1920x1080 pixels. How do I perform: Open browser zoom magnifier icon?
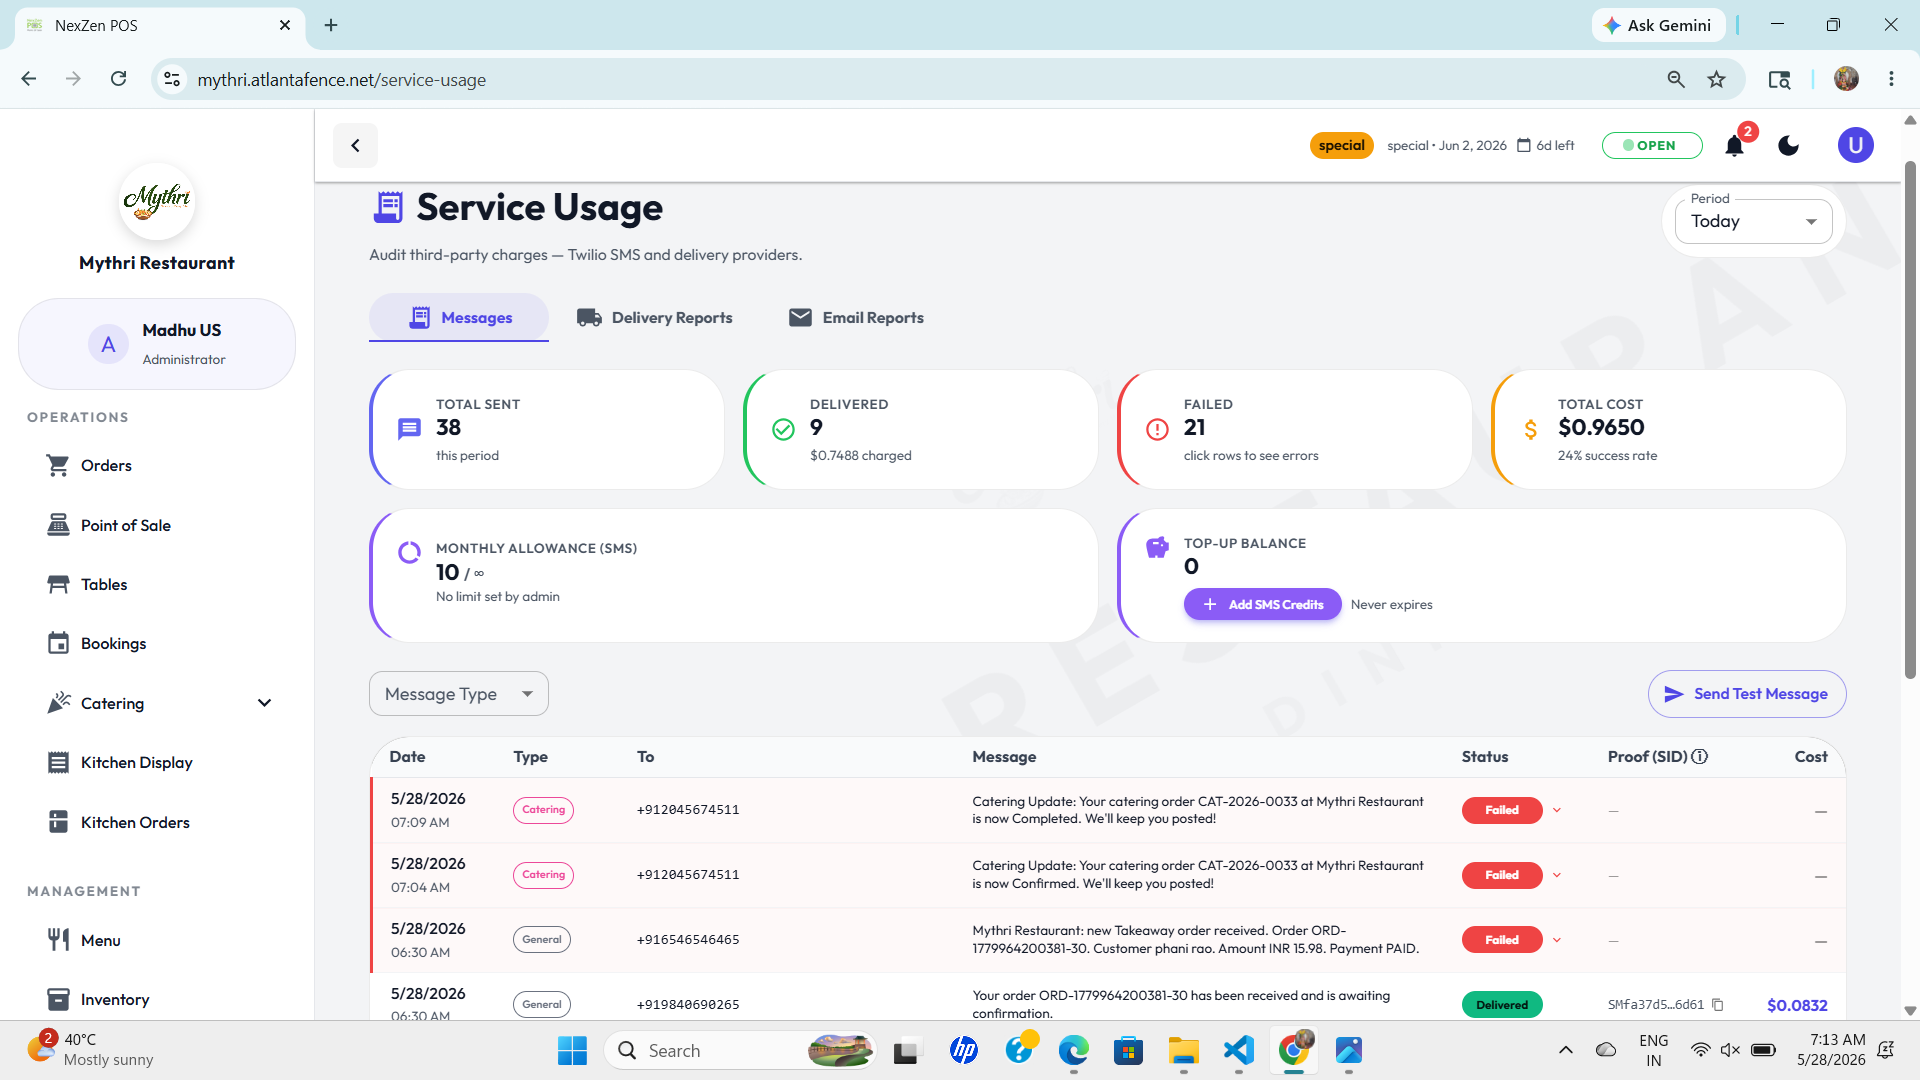point(1676,80)
